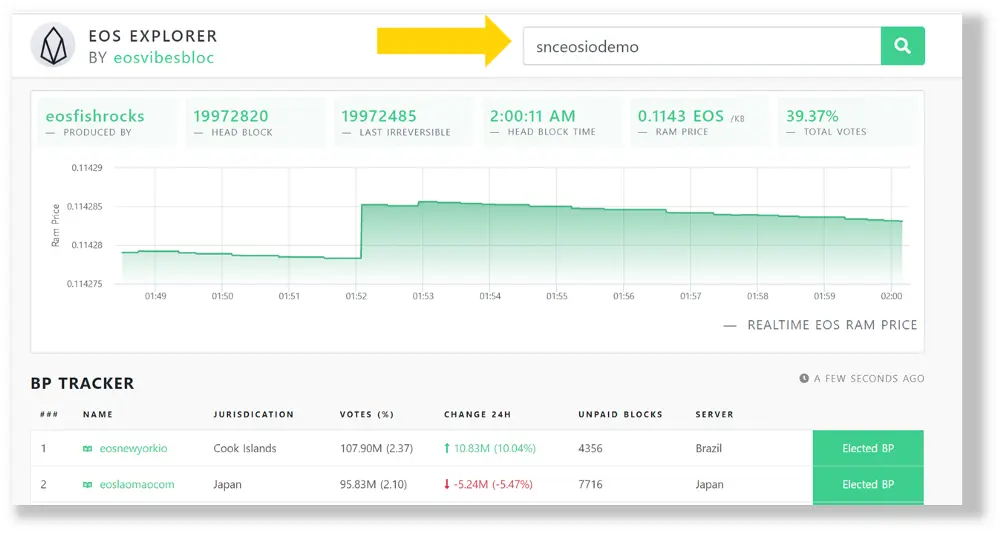This screenshot has height=533, width=1000.
Task: Click RAM price 0.1143 EOS
Action: [680, 116]
